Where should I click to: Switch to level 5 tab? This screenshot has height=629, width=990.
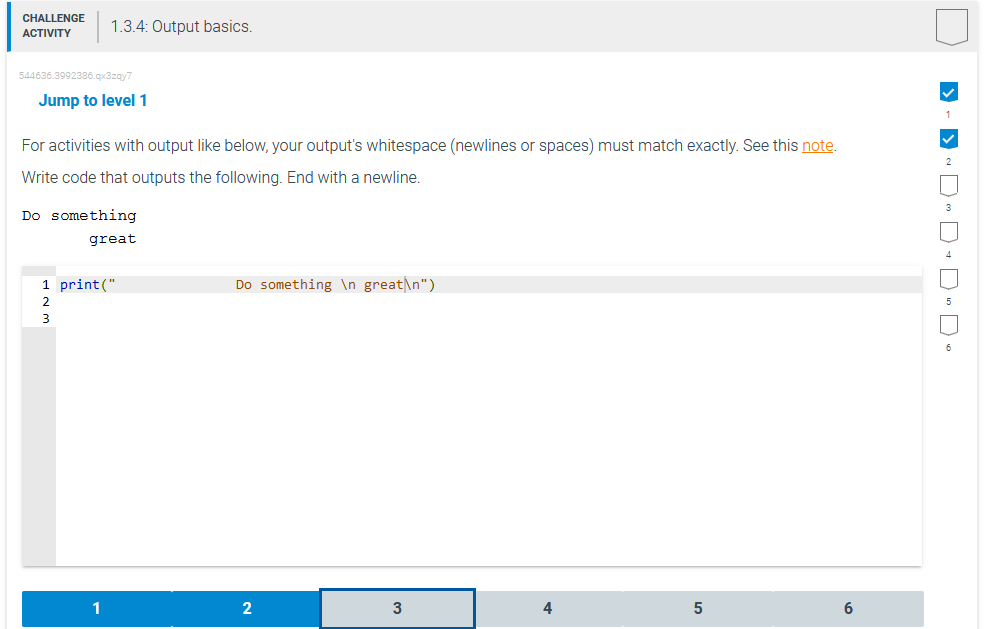click(x=697, y=608)
